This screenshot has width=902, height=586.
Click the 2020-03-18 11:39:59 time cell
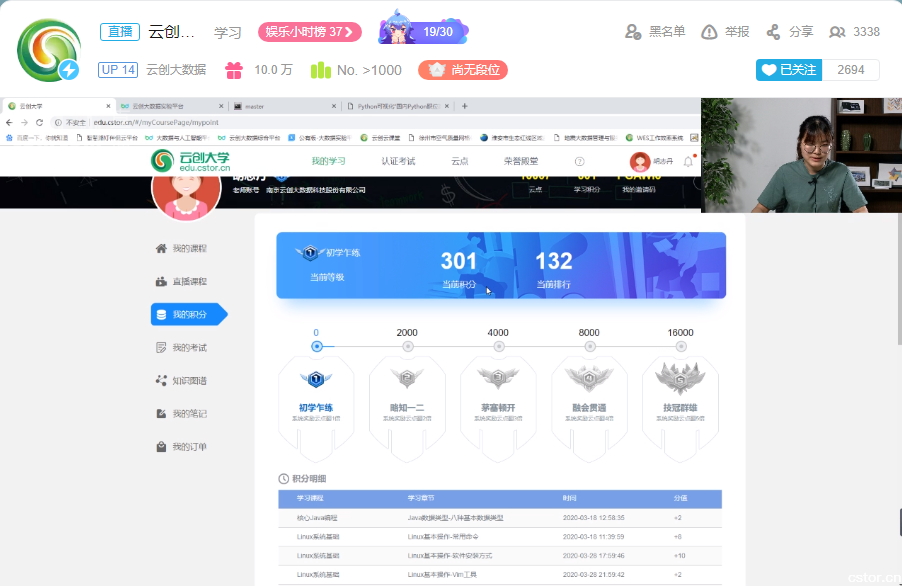point(593,537)
